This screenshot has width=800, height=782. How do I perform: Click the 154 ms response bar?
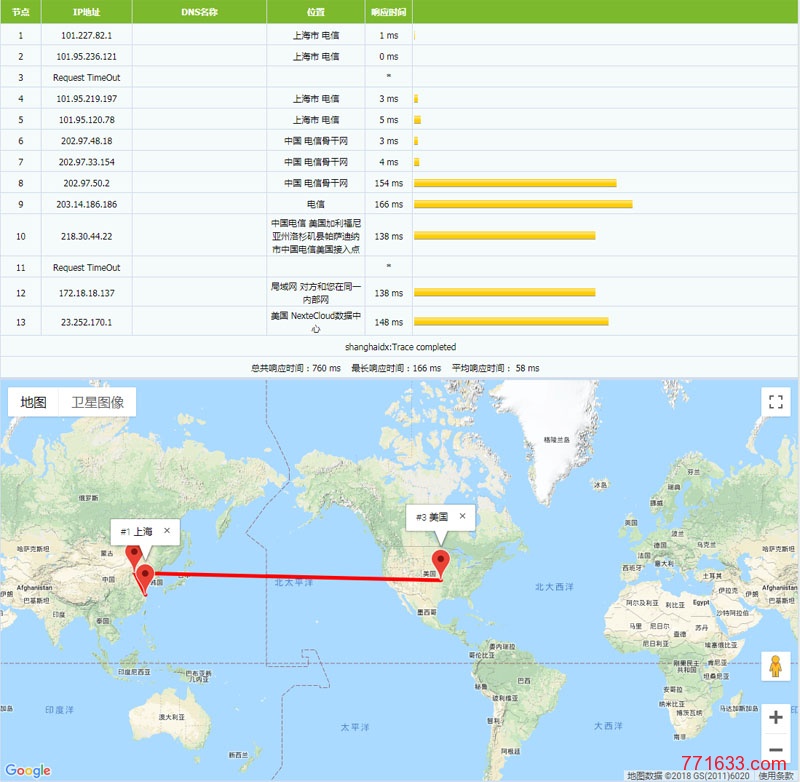(x=515, y=183)
